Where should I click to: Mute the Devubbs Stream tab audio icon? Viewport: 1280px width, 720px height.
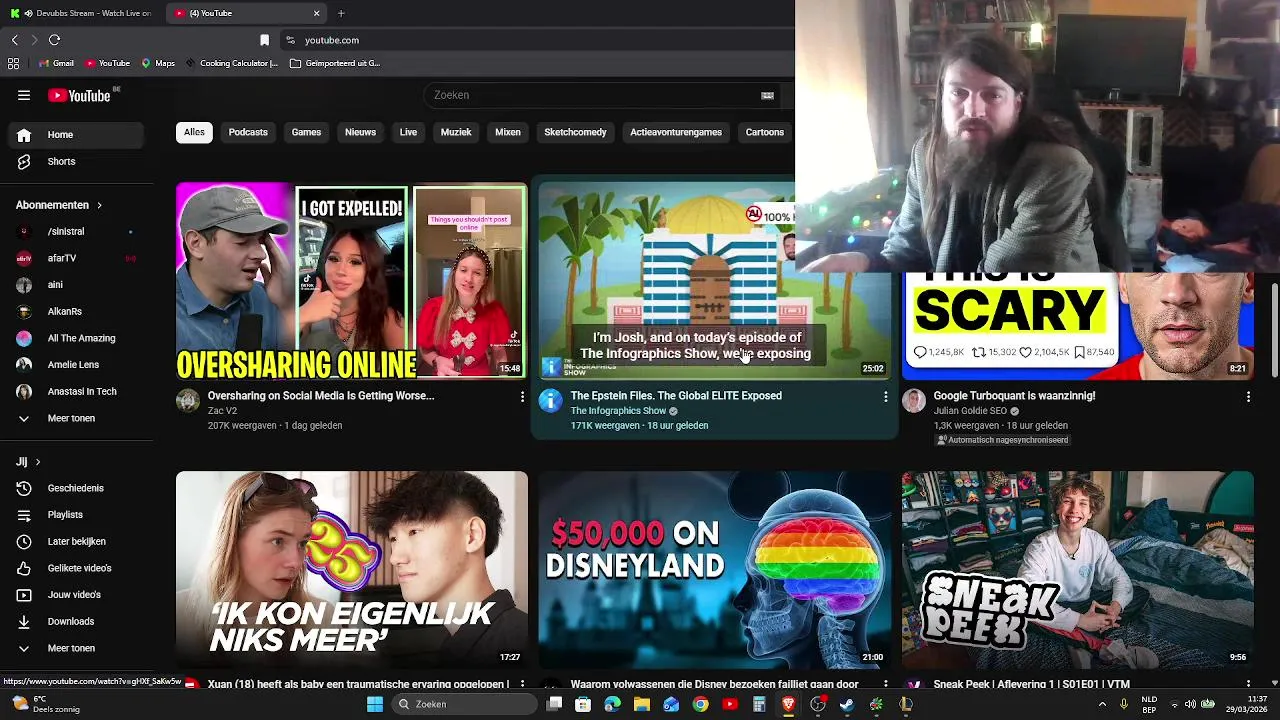tap(28, 13)
